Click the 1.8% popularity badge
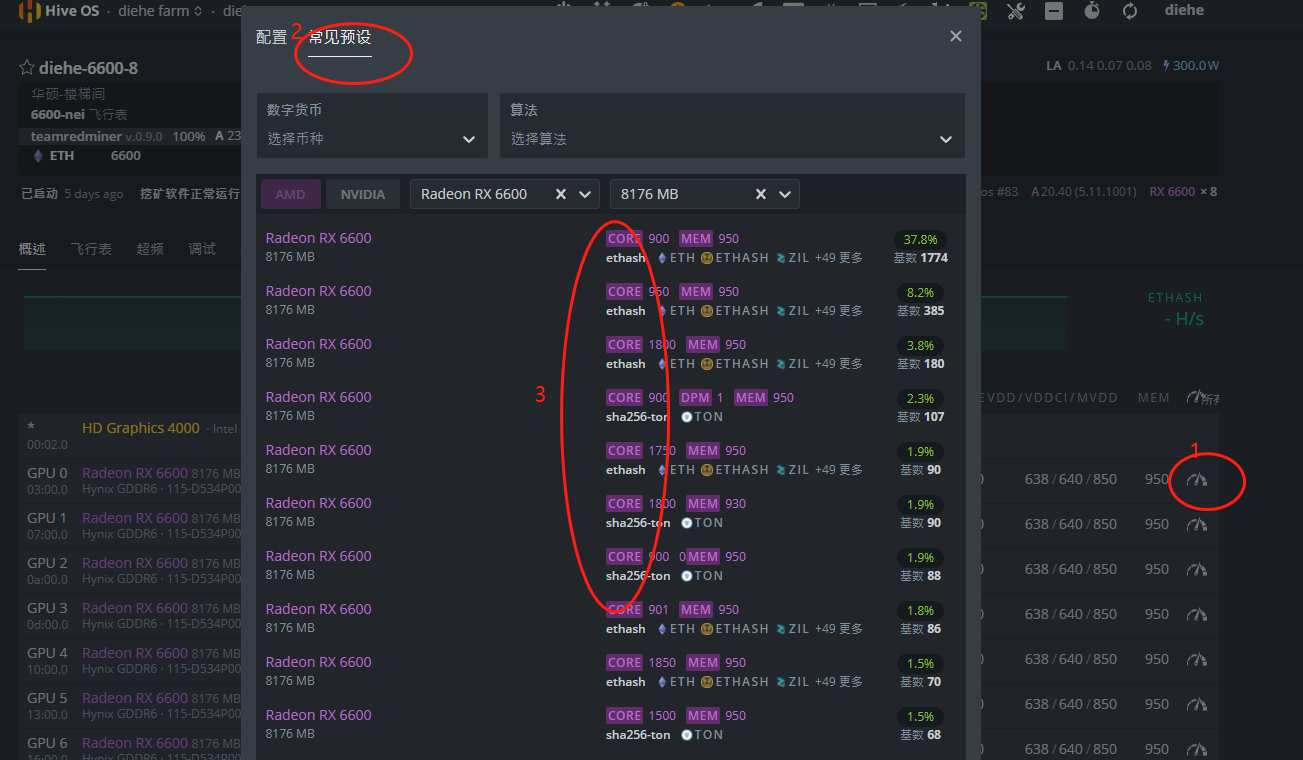This screenshot has width=1303, height=760. 920,610
